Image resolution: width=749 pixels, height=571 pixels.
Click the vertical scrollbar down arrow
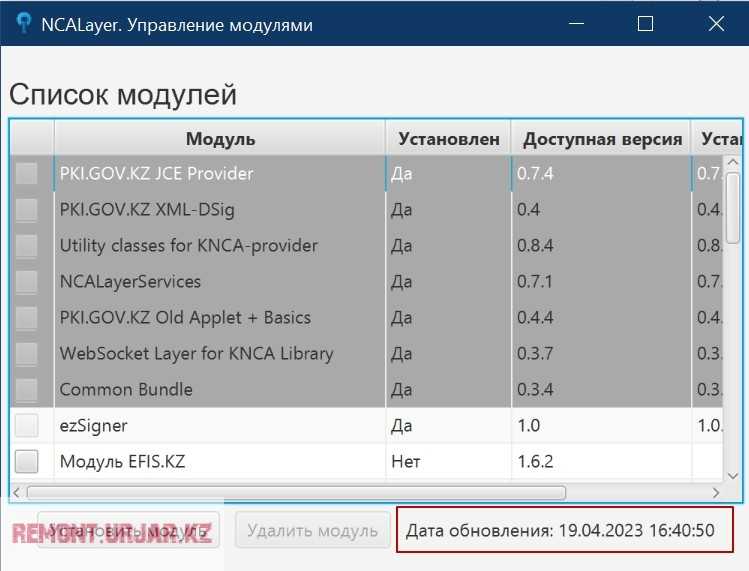[x=733, y=475]
